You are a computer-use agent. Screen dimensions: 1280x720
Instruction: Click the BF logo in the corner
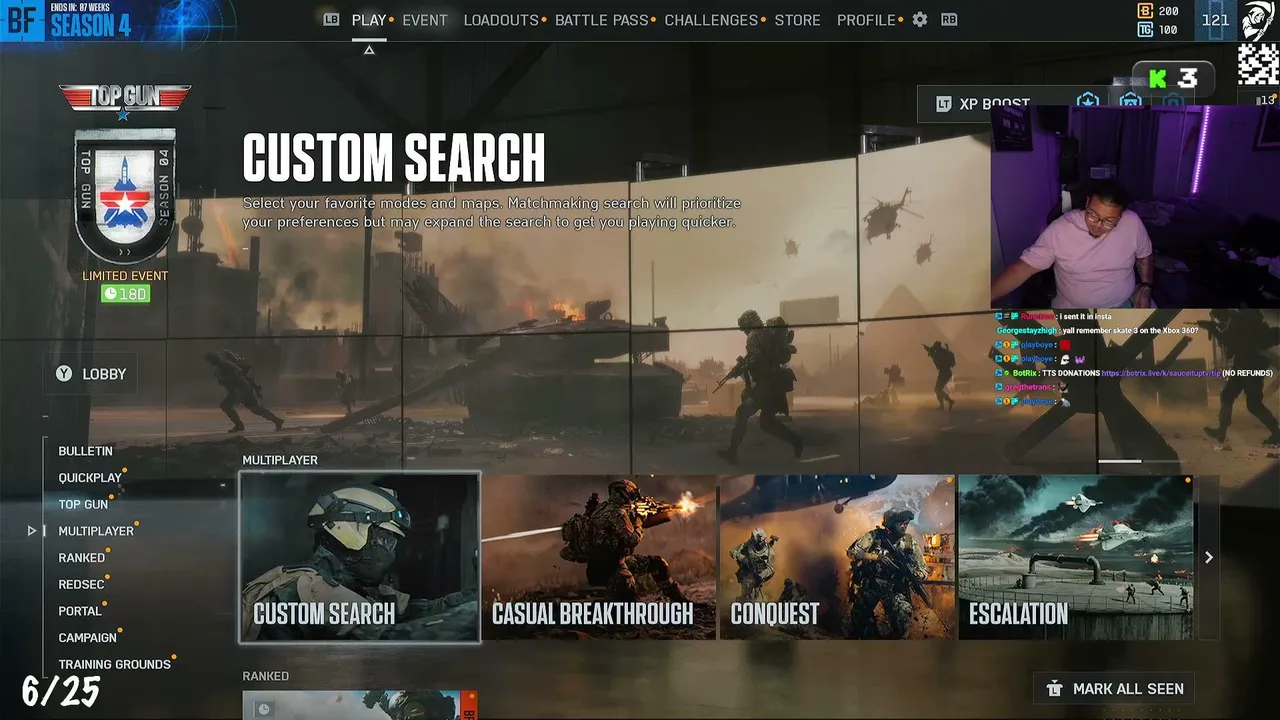click(22, 21)
